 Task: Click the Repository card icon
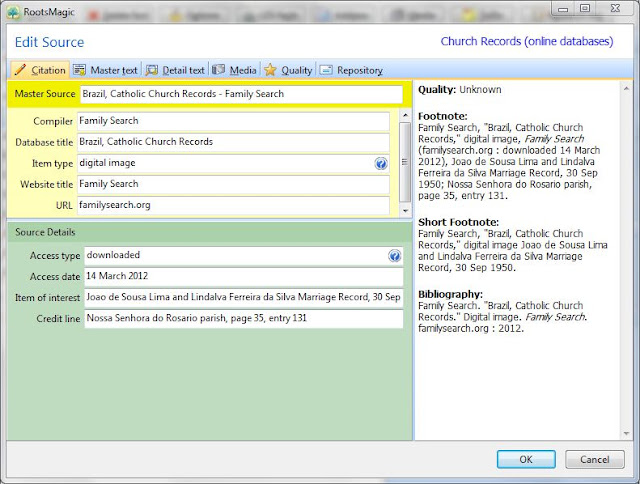326,70
